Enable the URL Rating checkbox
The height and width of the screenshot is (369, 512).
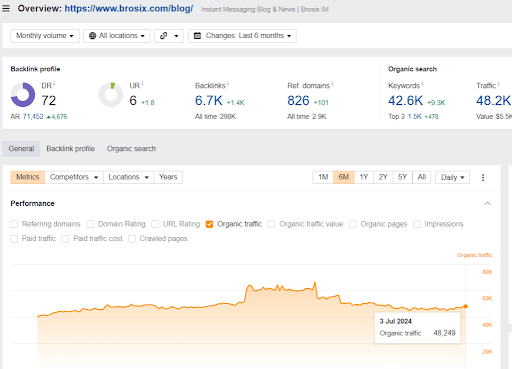[x=155, y=224]
